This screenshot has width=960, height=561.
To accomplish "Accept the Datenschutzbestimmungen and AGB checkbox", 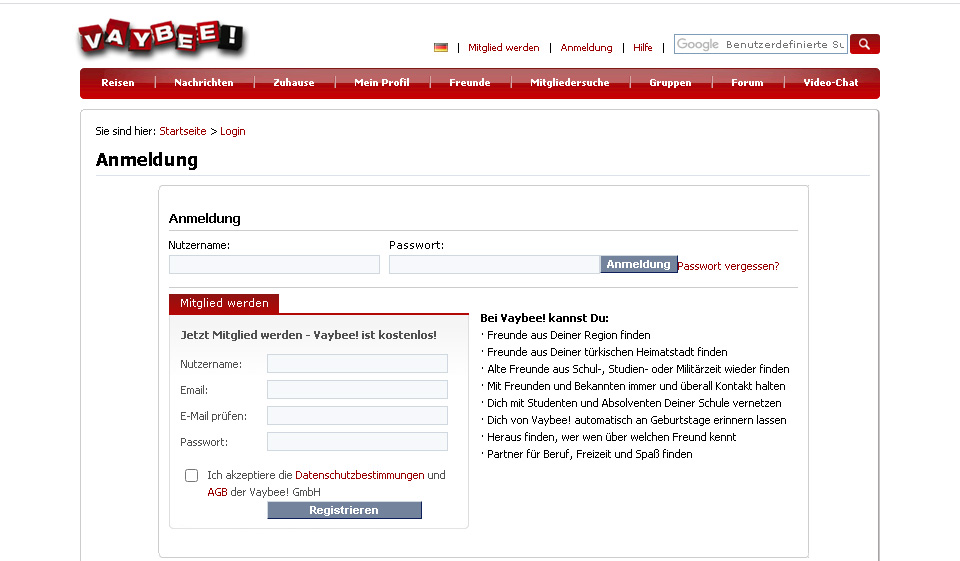I will coord(192,475).
